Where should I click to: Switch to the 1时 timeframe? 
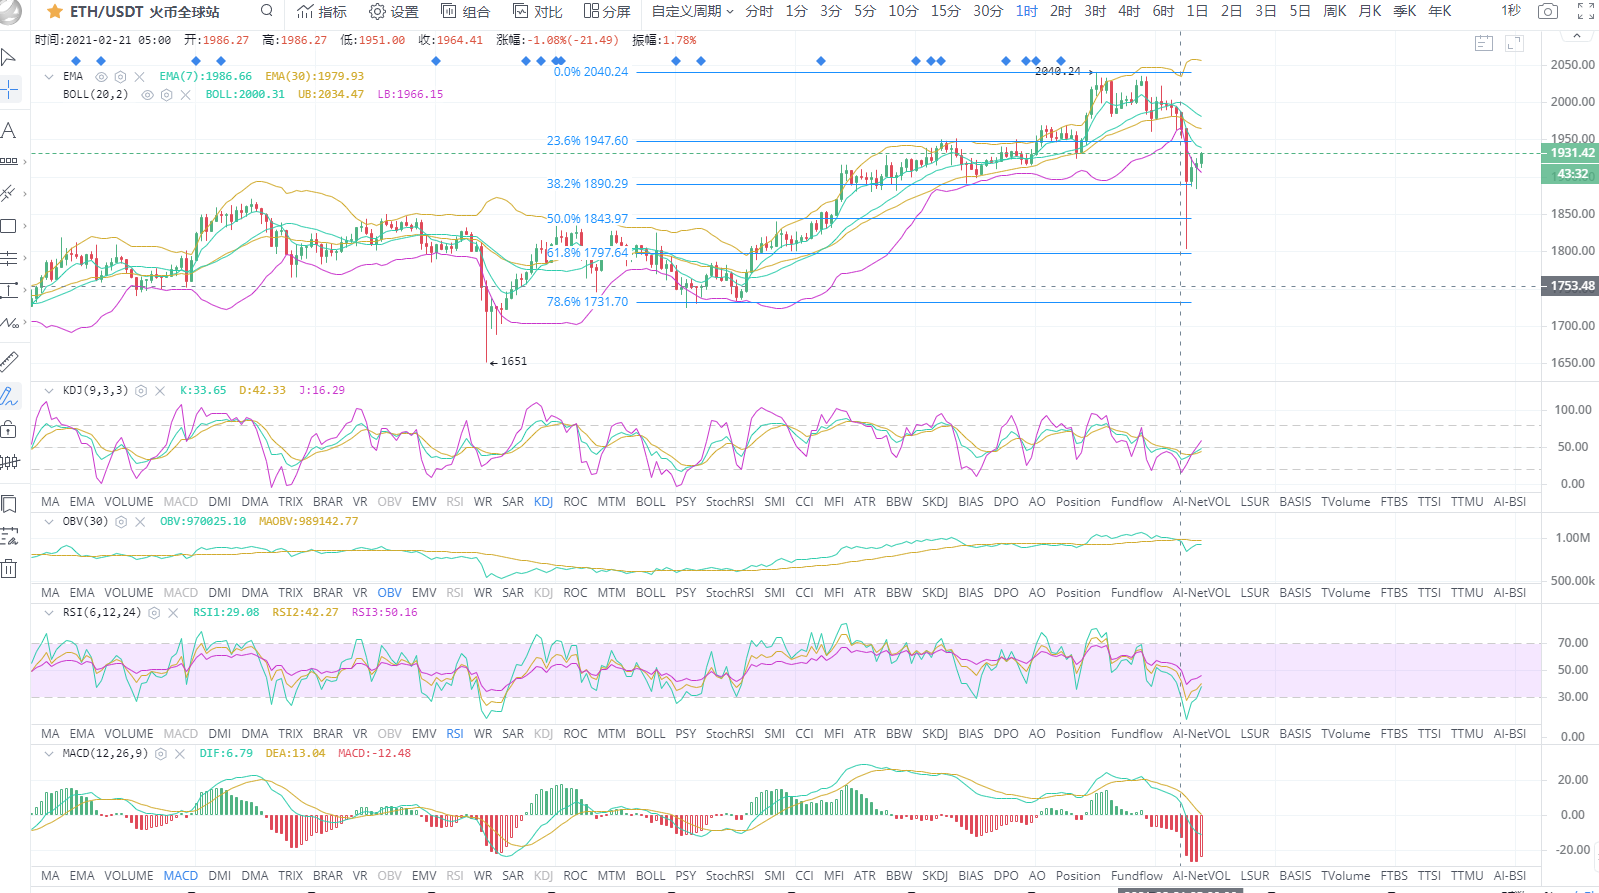(x=1027, y=11)
